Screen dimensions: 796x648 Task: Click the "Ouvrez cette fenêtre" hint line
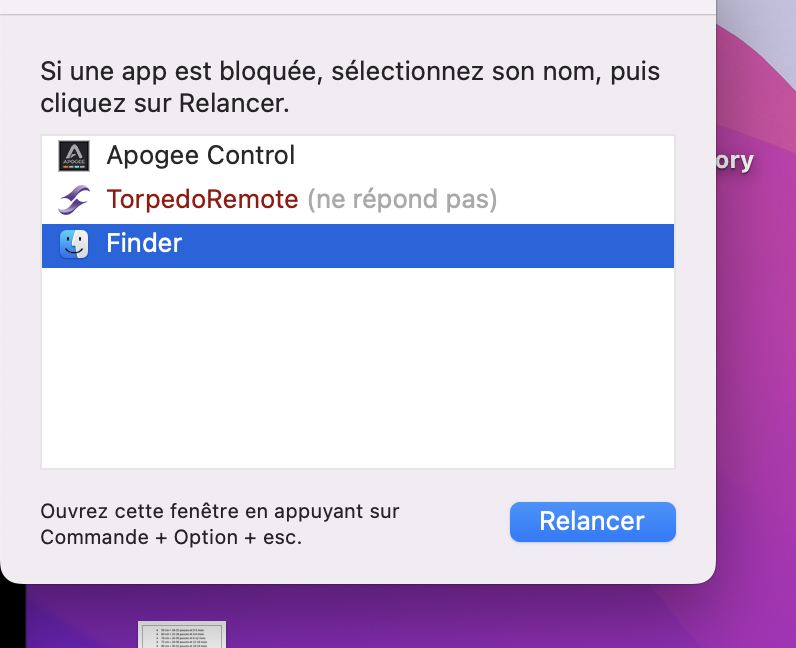pyautogui.click(x=219, y=511)
